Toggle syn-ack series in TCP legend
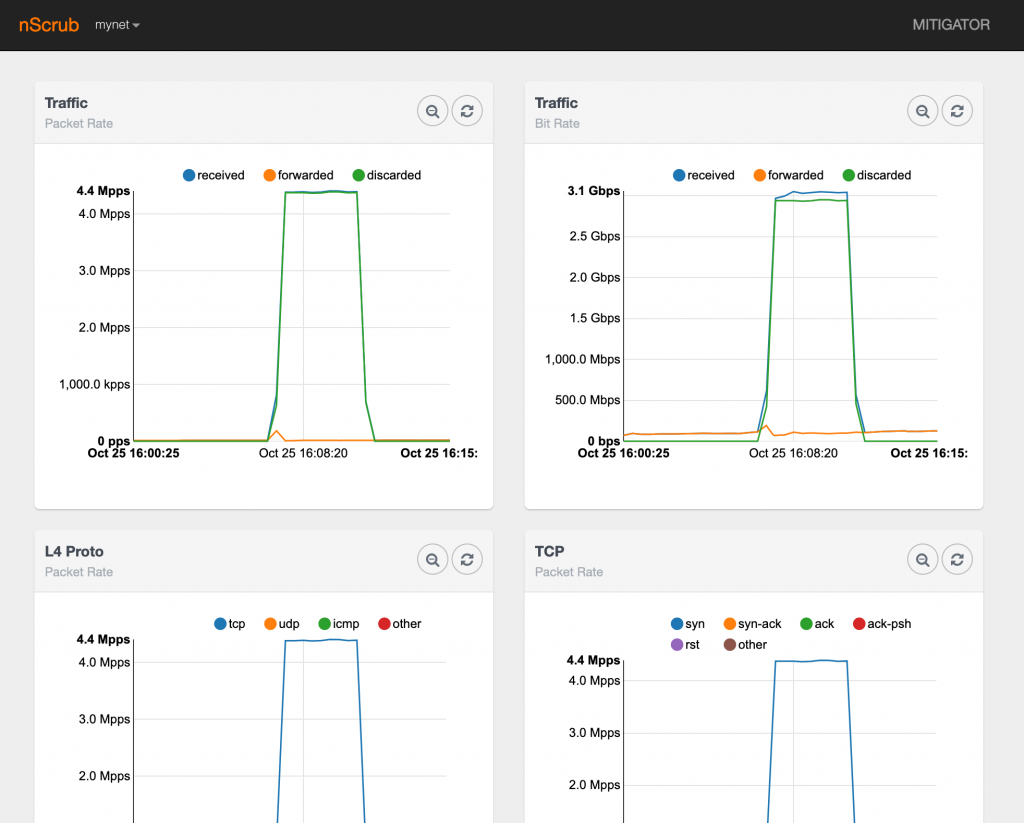Image resolution: width=1024 pixels, height=823 pixels. pyautogui.click(x=752, y=624)
